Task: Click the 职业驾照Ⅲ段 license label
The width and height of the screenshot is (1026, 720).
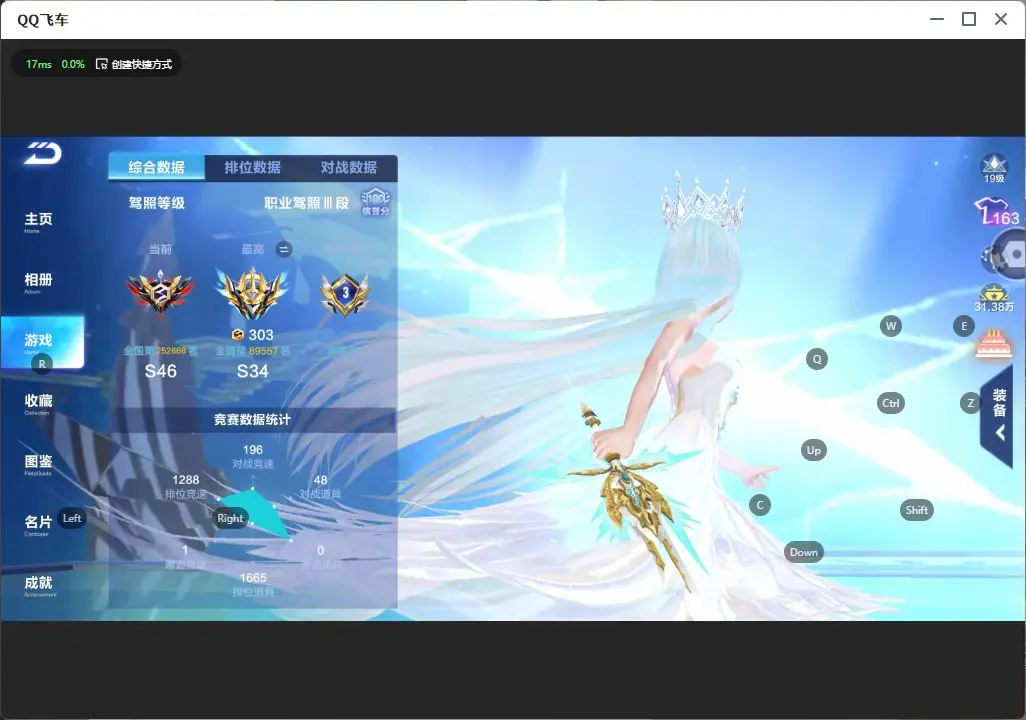Action: pyautogui.click(x=306, y=204)
